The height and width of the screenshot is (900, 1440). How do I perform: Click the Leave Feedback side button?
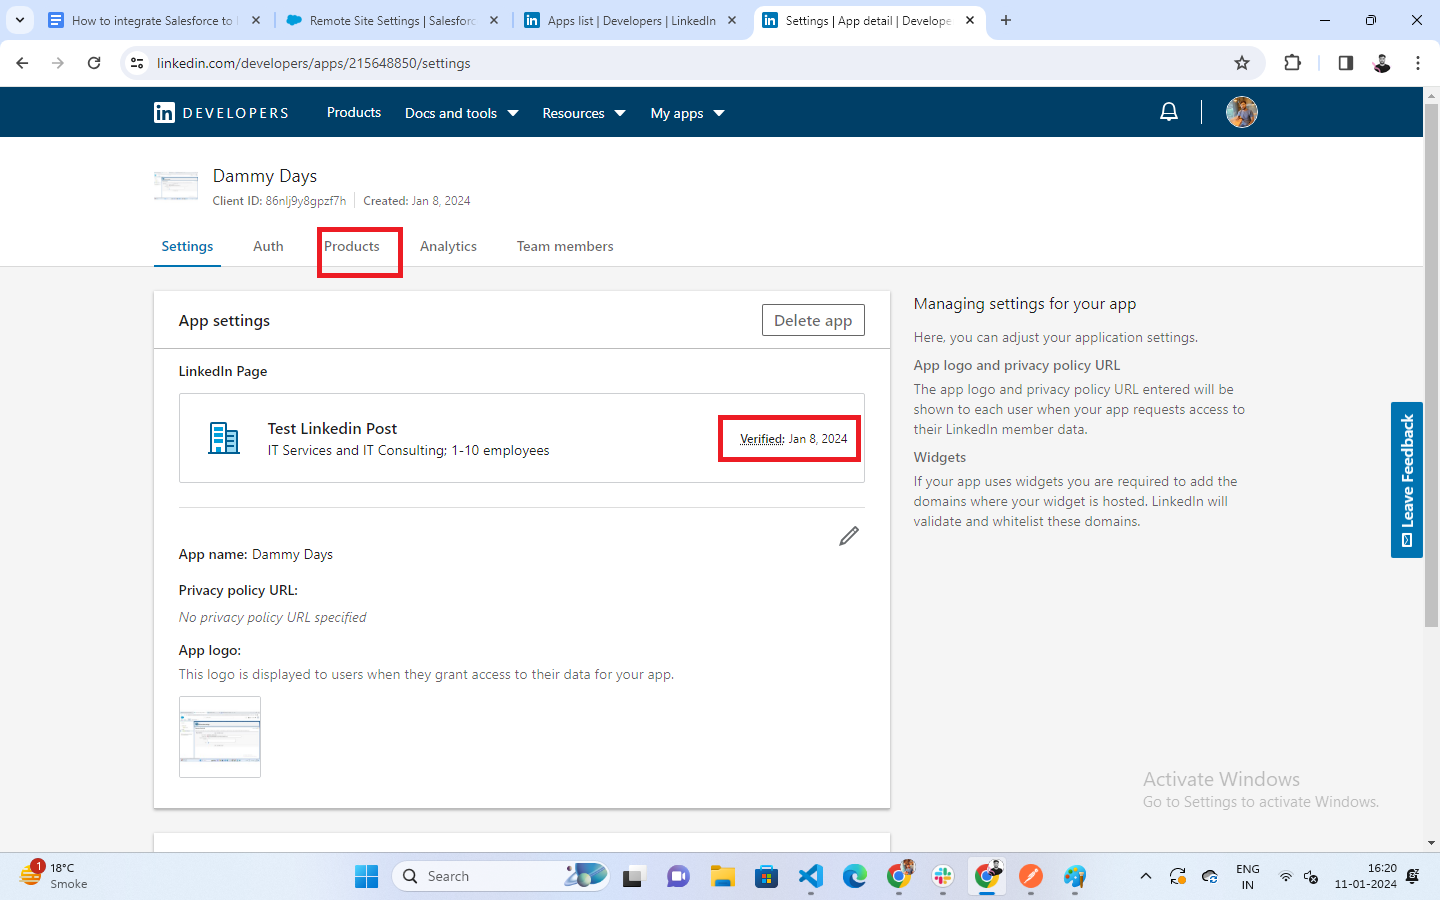[1407, 480]
